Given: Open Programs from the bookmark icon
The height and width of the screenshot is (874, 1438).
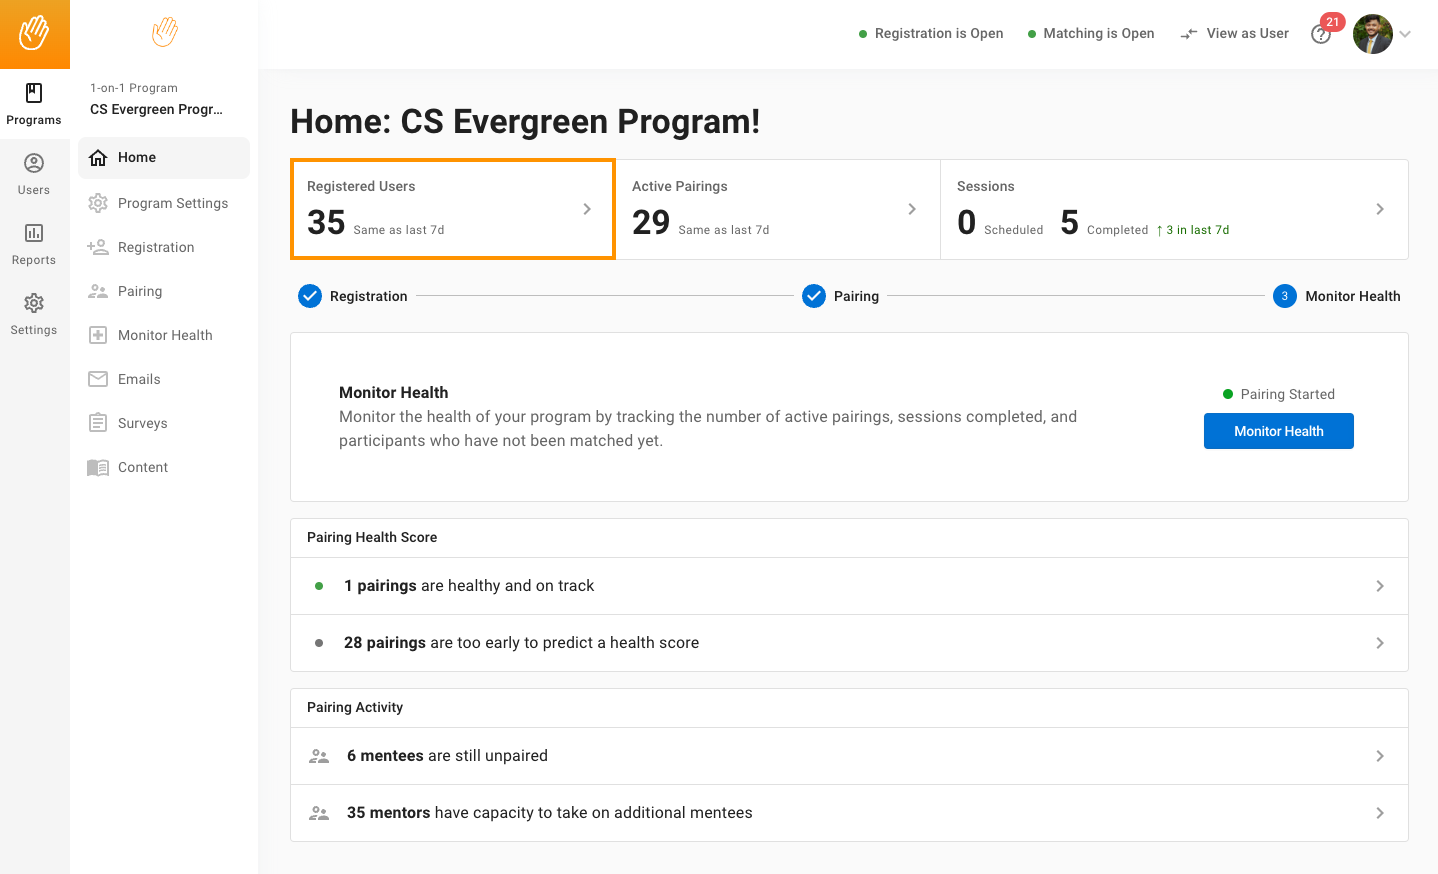Looking at the screenshot, I should [x=34, y=93].
